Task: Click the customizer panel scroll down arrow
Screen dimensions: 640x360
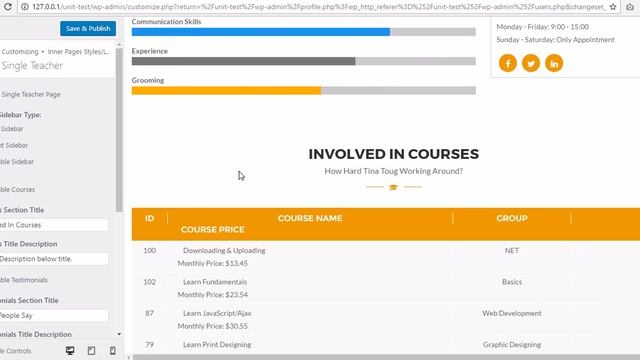Action: click(119, 334)
